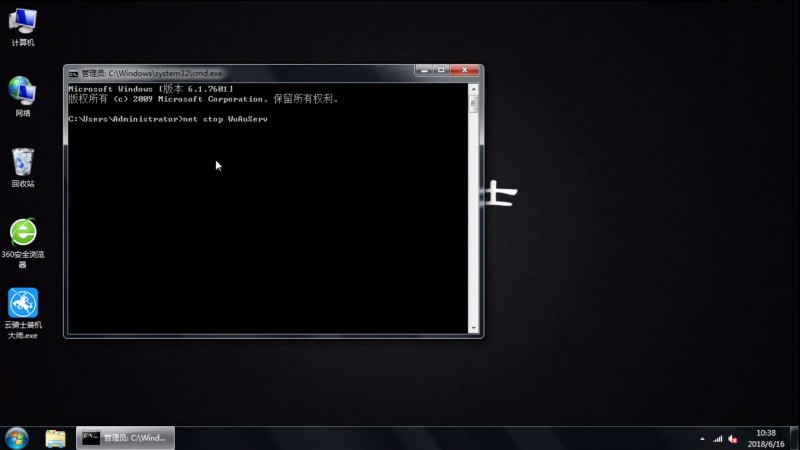Viewport: 800px width, 450px height.
Task: Click the 'Microsoft Windows [版本 6.1.7601]' line
Action: (151, 89)
